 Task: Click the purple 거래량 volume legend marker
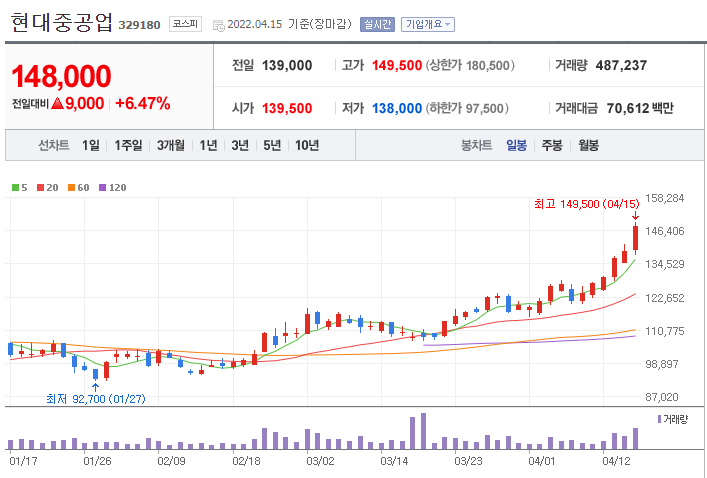[659, 419]
